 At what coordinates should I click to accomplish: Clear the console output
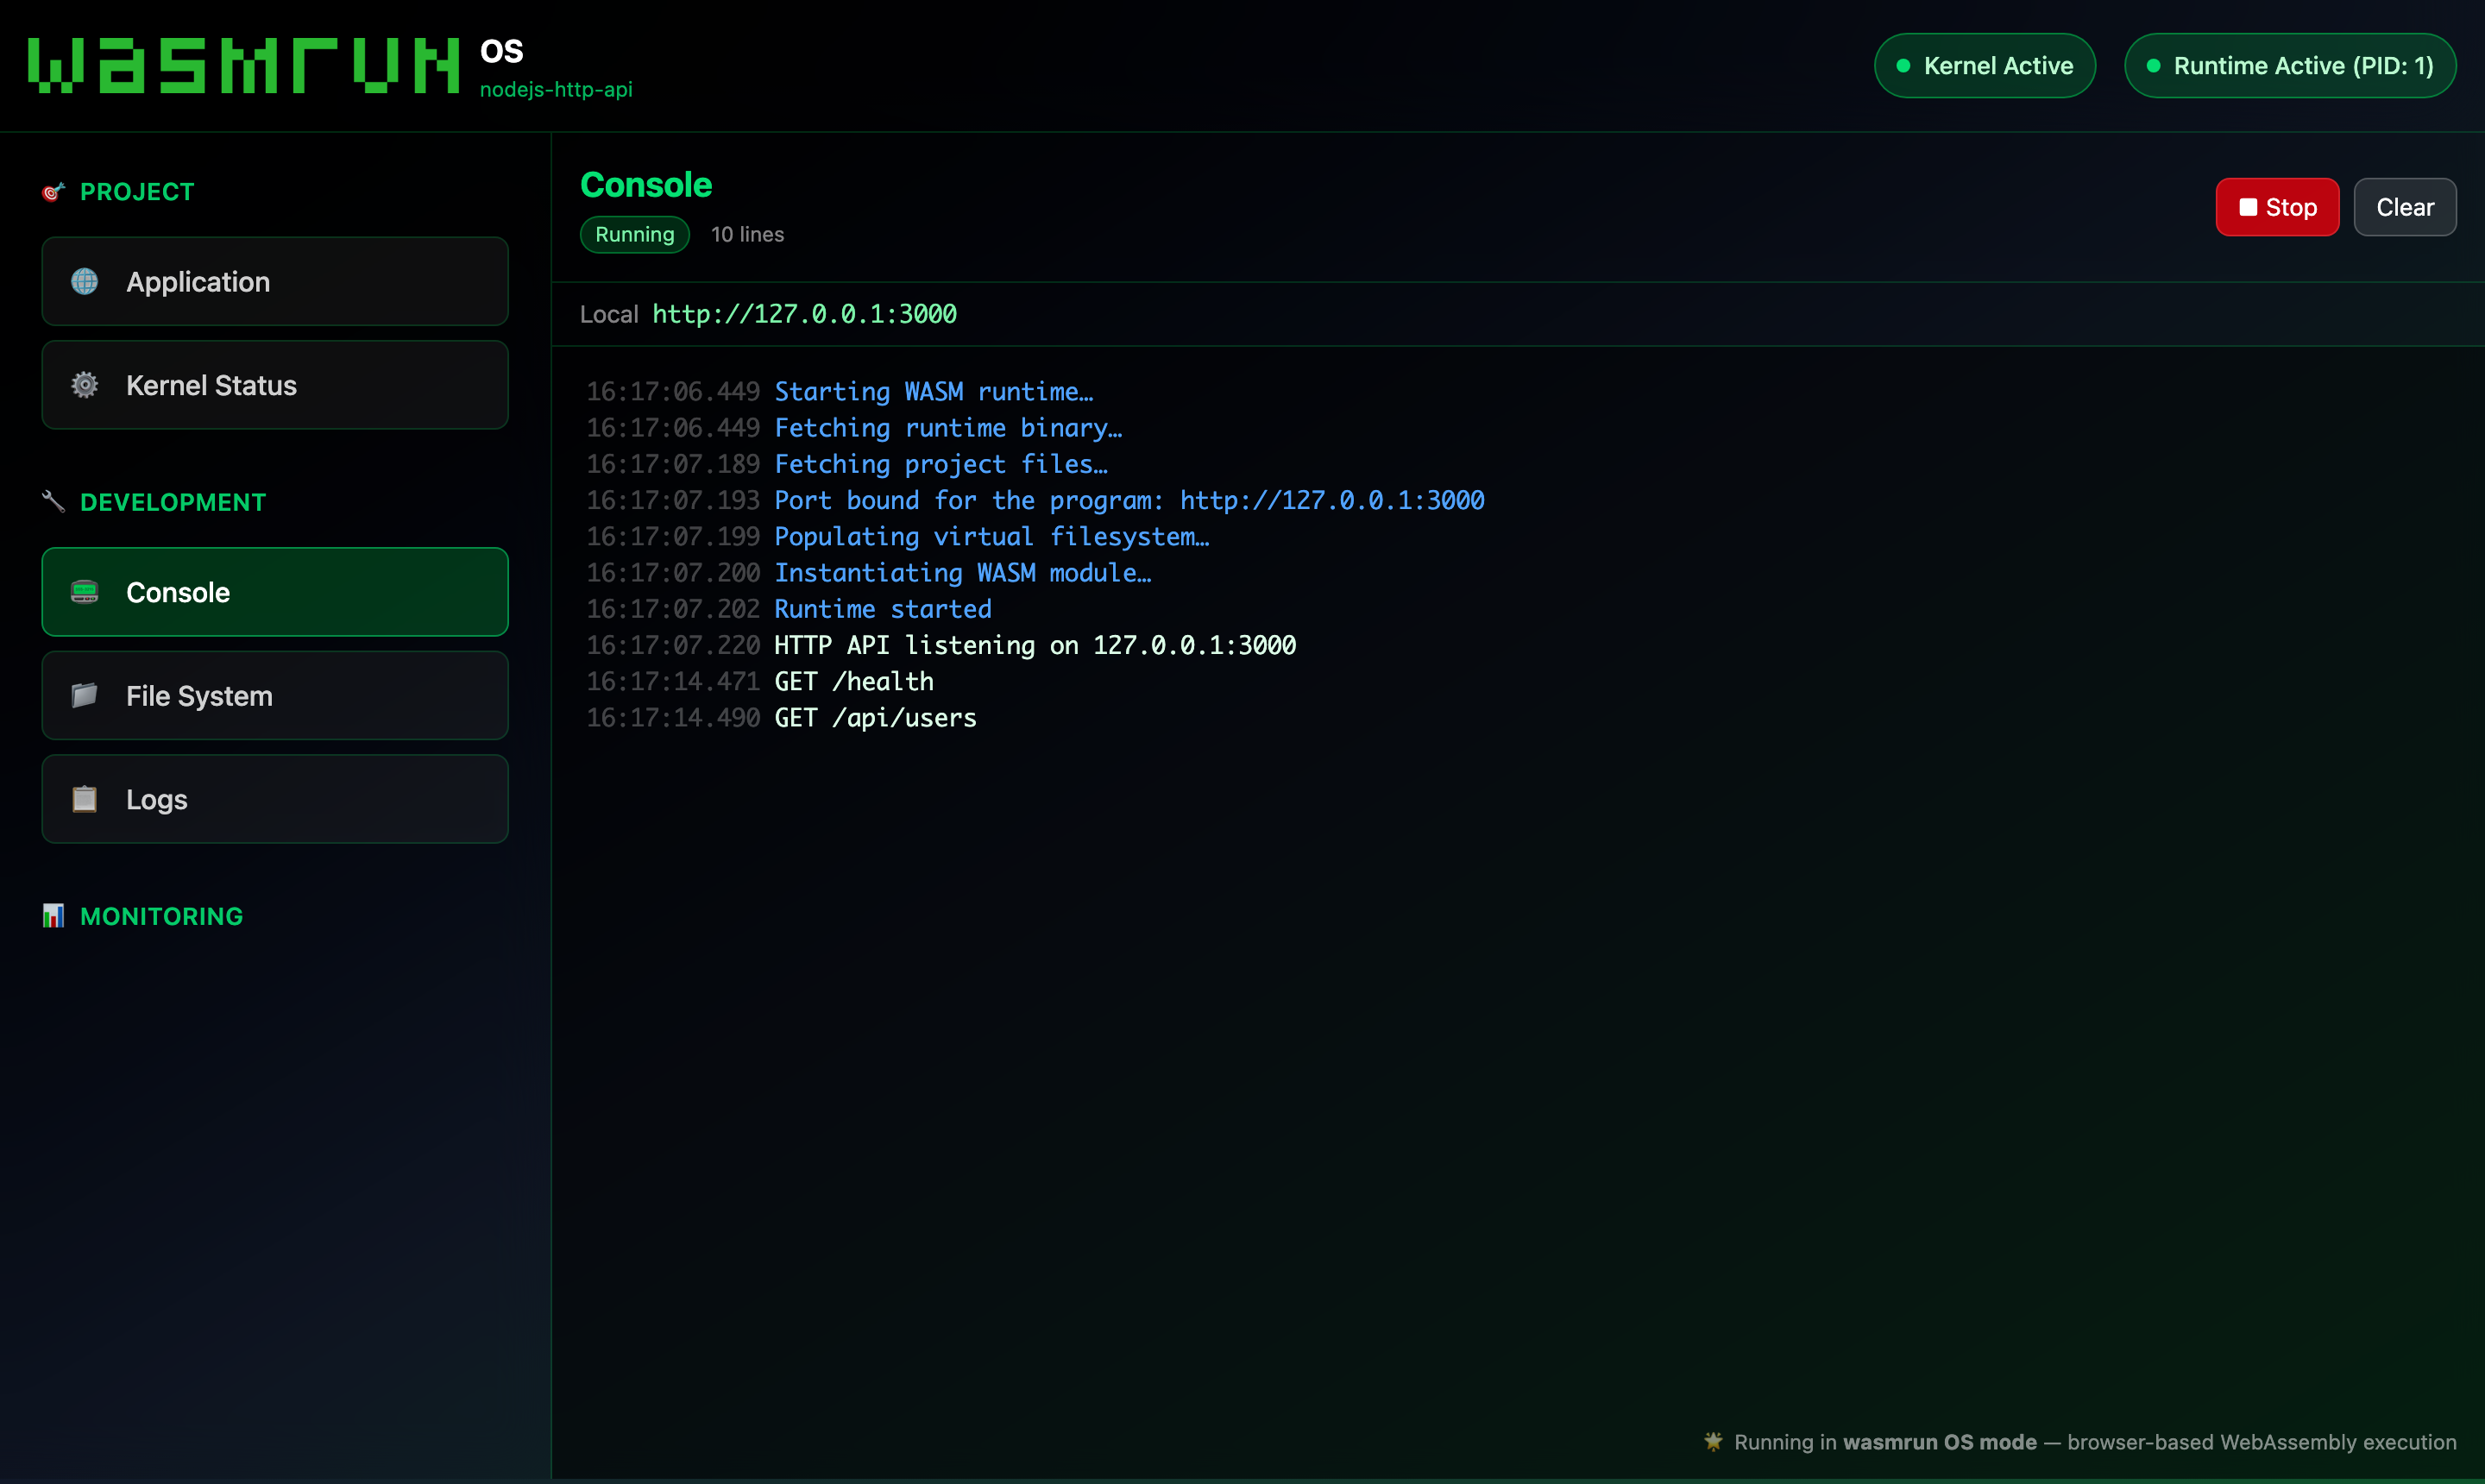pos(2404,207)
